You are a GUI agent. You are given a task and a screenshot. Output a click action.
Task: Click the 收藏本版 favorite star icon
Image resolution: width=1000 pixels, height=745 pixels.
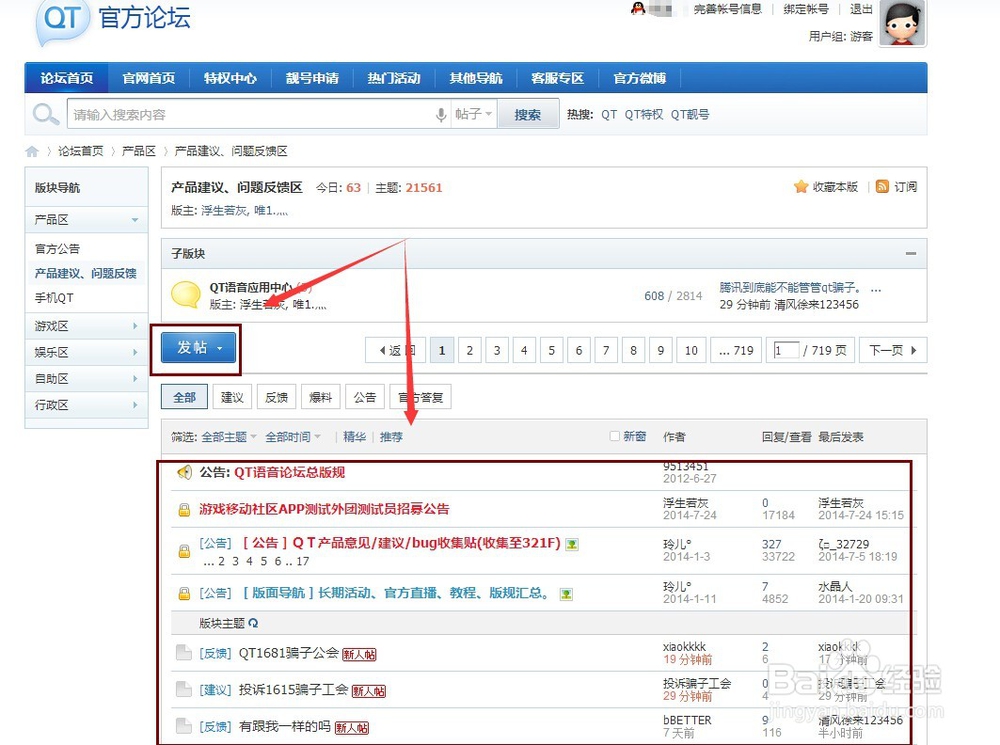pos(800,186)
